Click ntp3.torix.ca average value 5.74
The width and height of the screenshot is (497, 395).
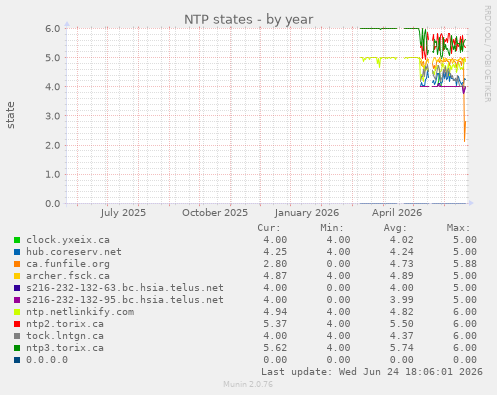(402, 348)
